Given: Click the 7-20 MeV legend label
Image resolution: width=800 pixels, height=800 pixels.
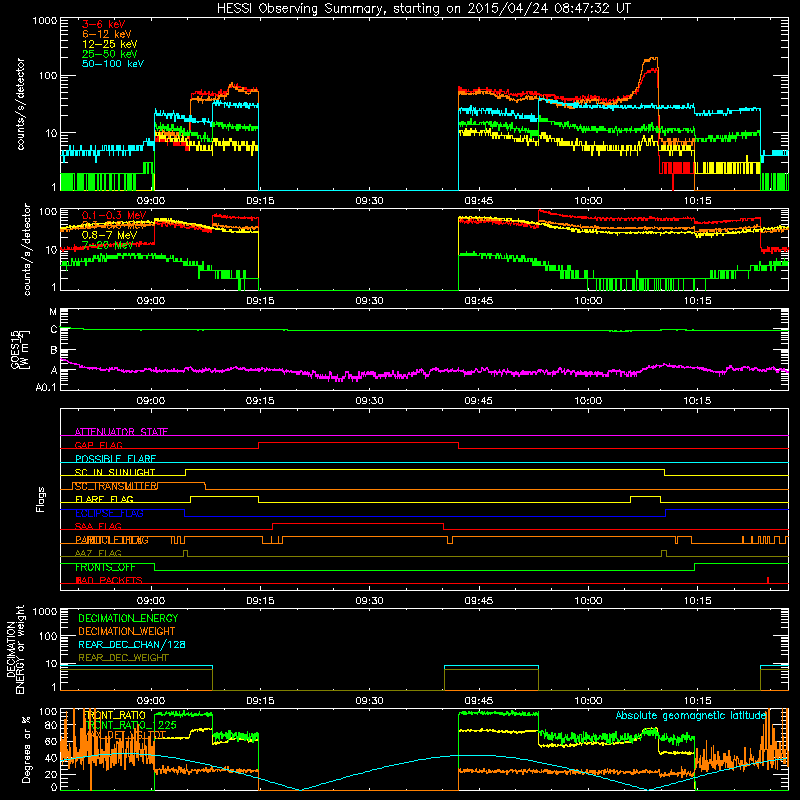Looking at the screenshot, I should click(107, 245).
